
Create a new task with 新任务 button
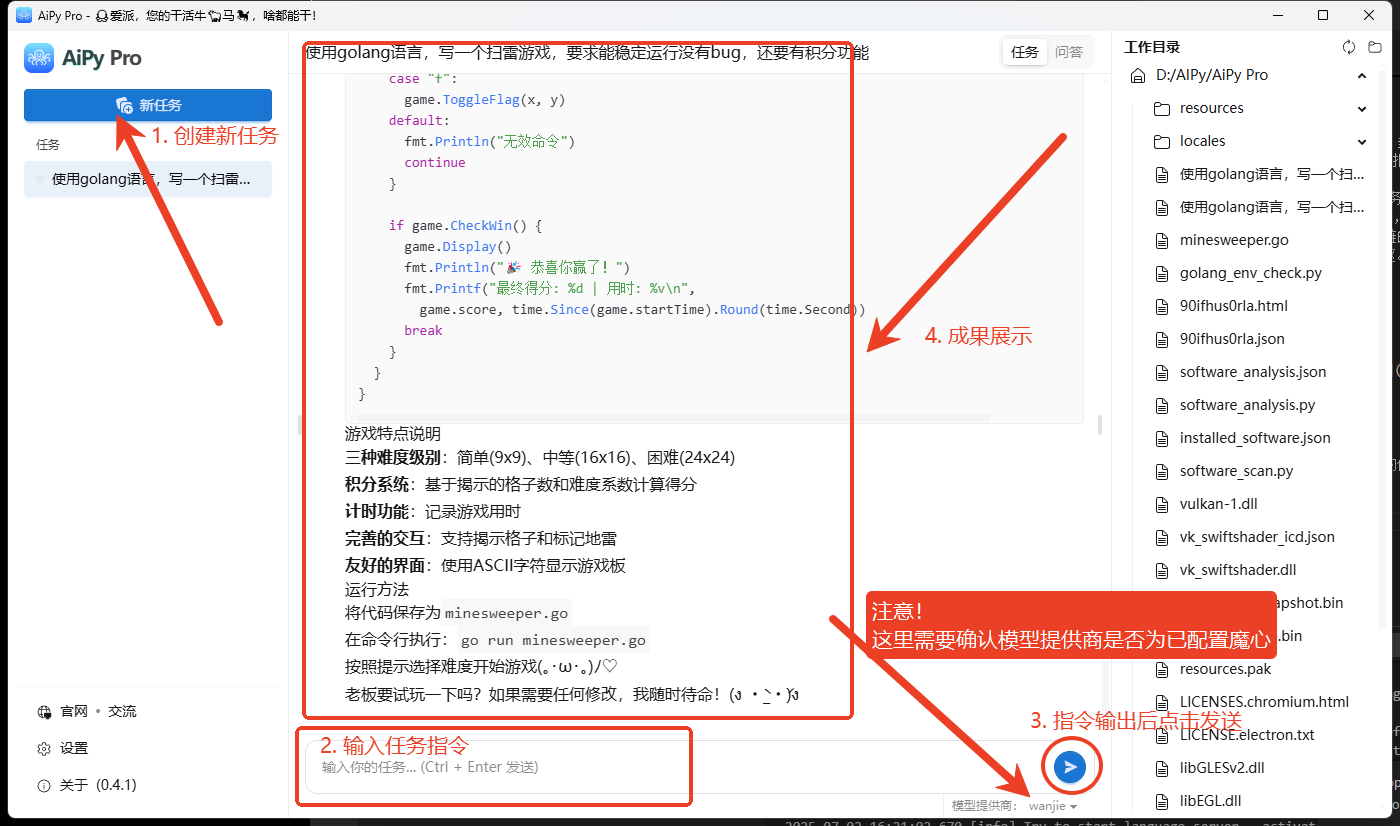pyautogui.click(x=148, y=105)
